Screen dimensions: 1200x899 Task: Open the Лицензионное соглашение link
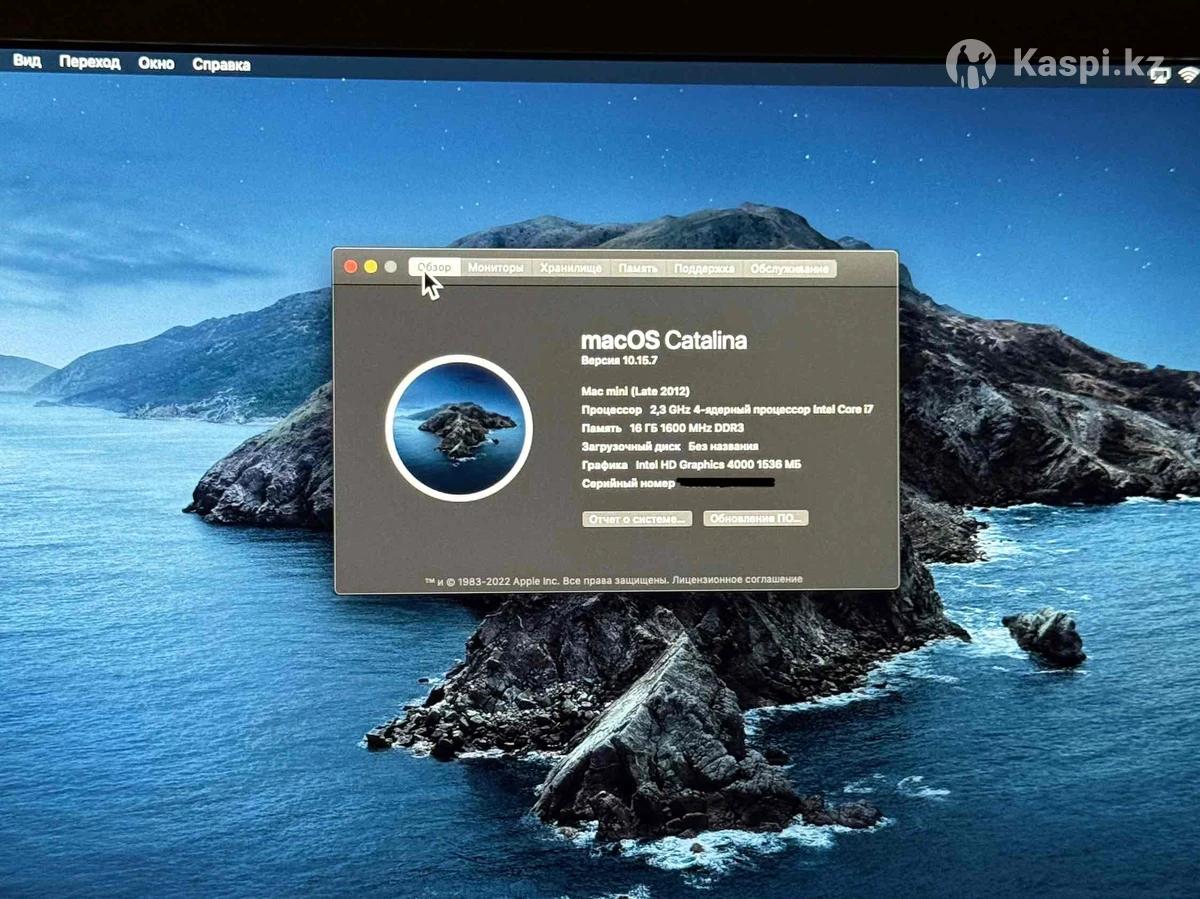[x=737, y=580]
